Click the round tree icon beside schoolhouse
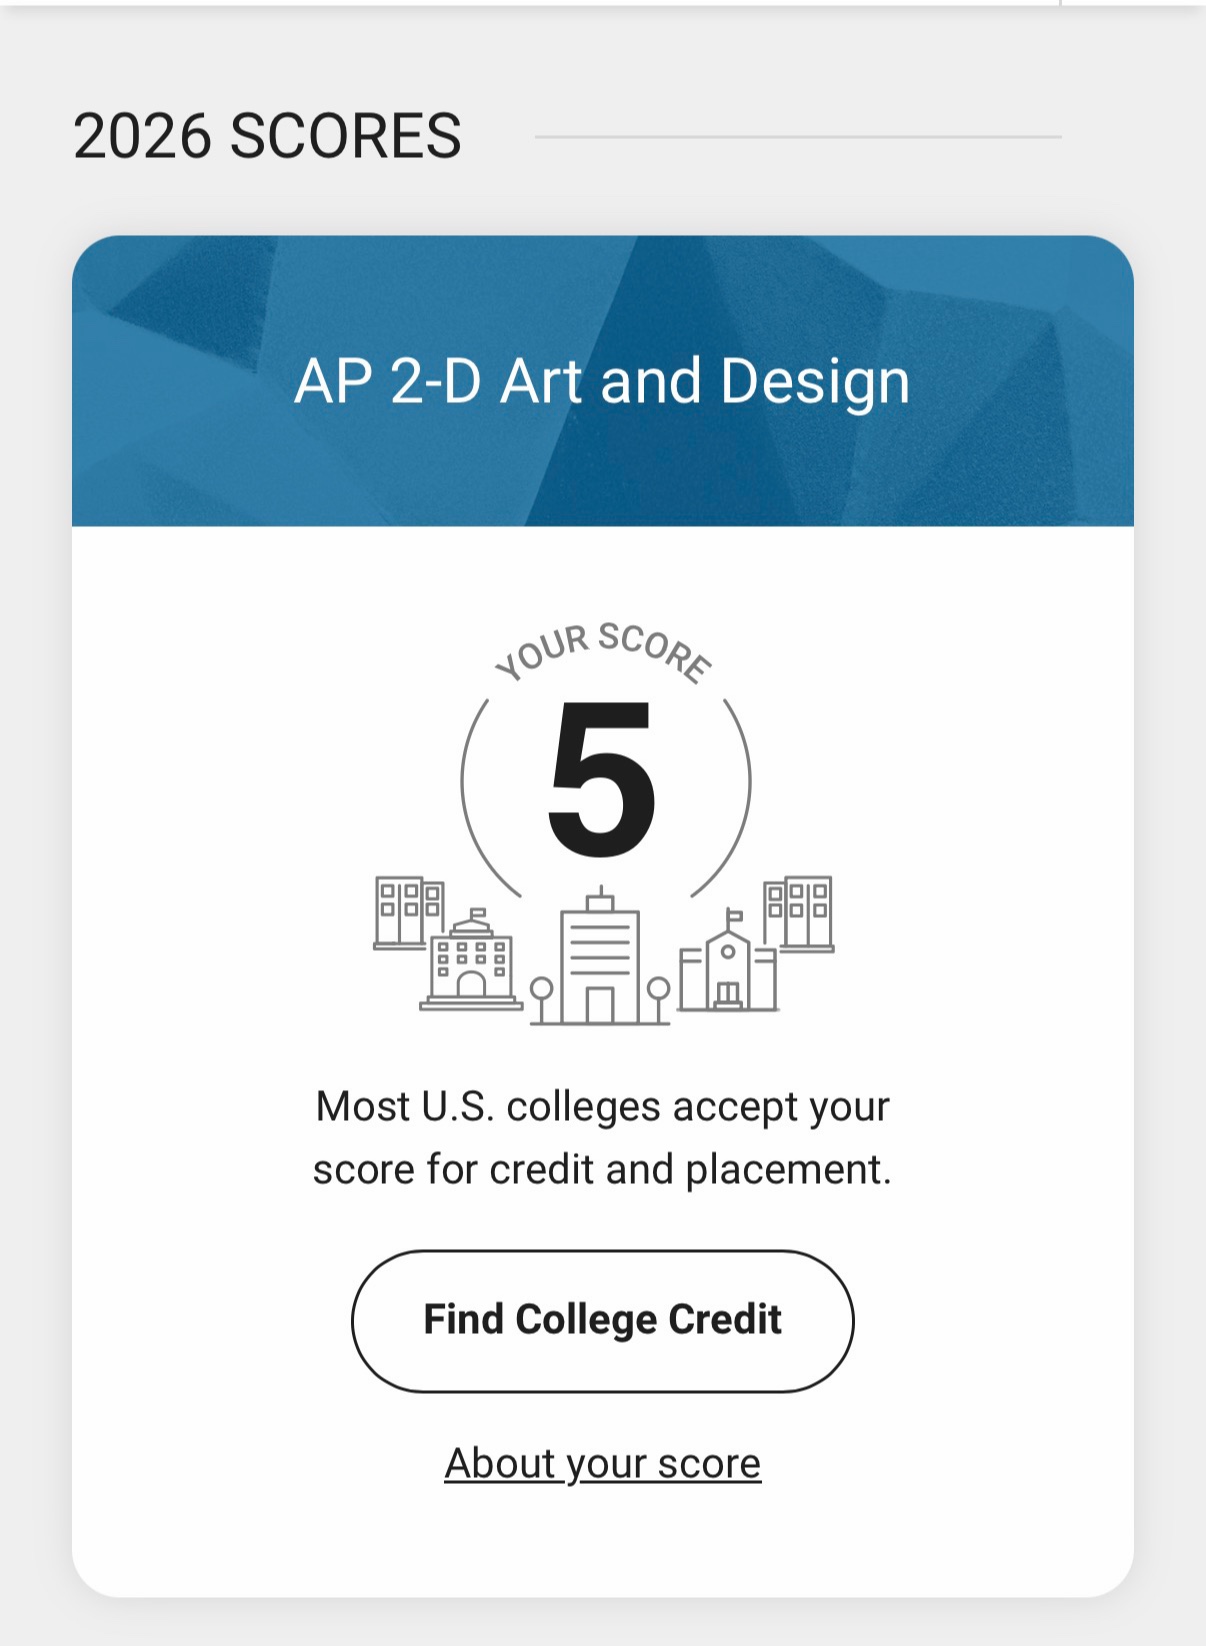The image size is (1206, 1646). pyautogui.click(x=658, y=1001)
